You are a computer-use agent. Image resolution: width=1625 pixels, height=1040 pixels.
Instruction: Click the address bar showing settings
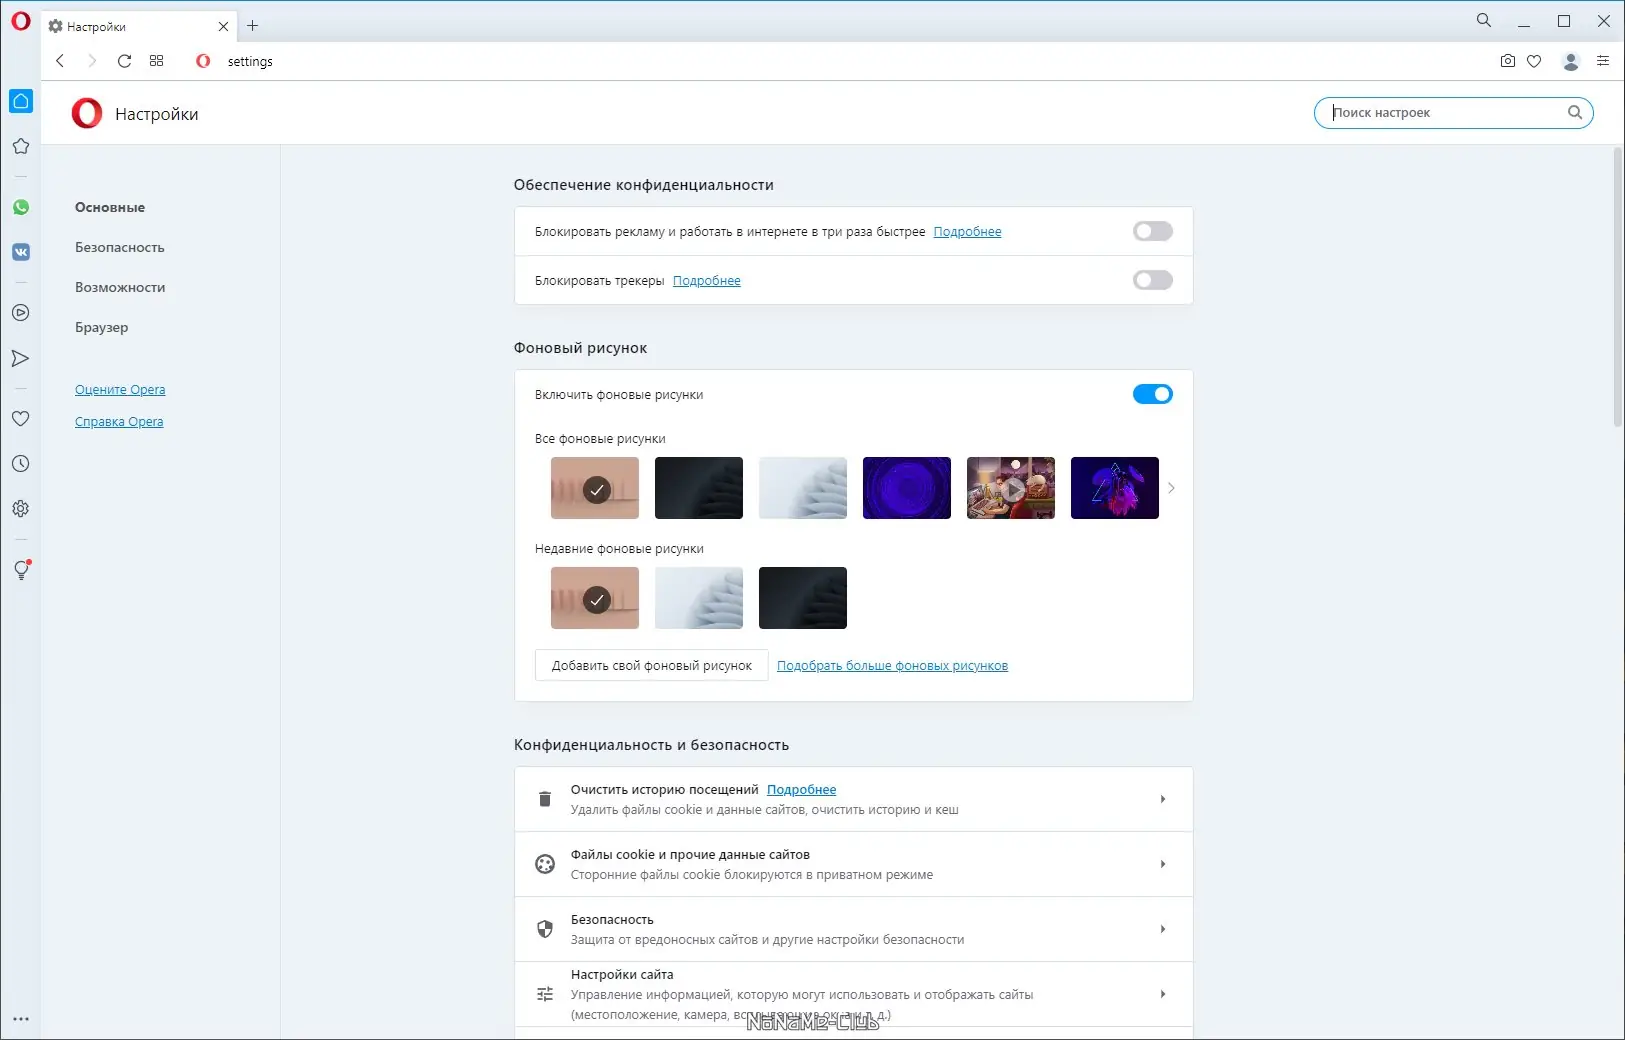(840, 61)
